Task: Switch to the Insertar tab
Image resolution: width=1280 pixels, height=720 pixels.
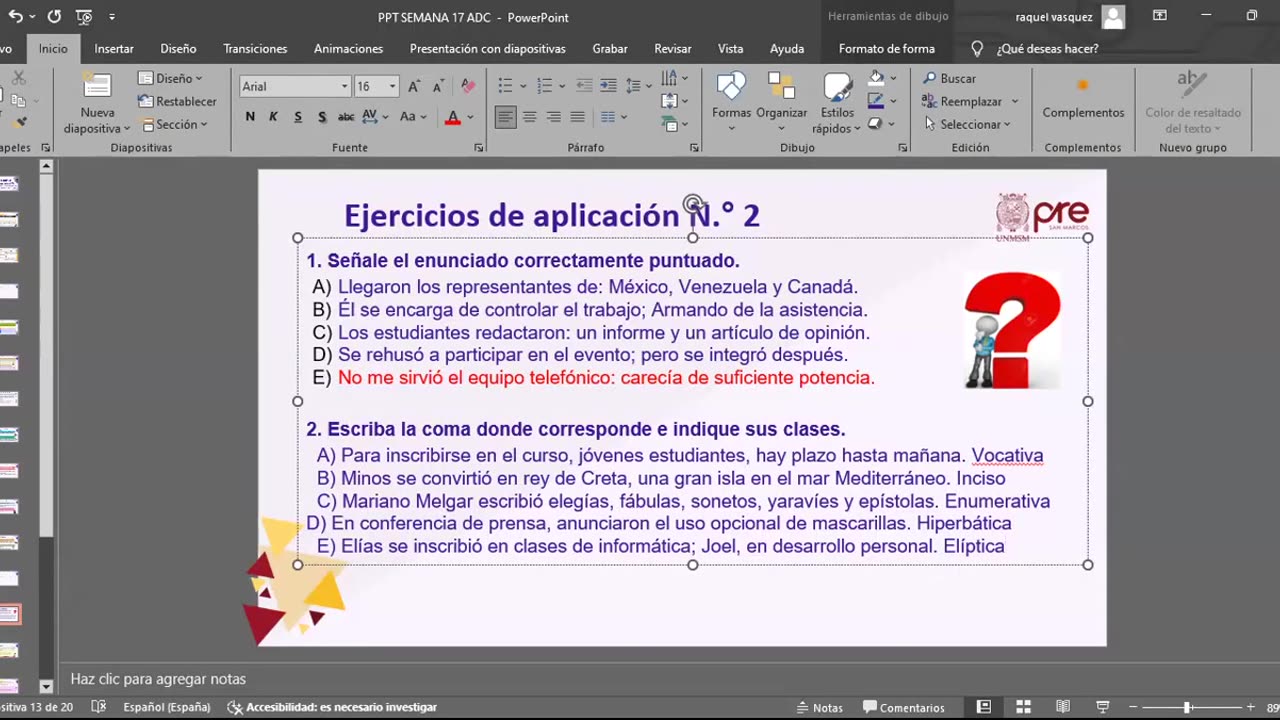Action: point(114,48)
